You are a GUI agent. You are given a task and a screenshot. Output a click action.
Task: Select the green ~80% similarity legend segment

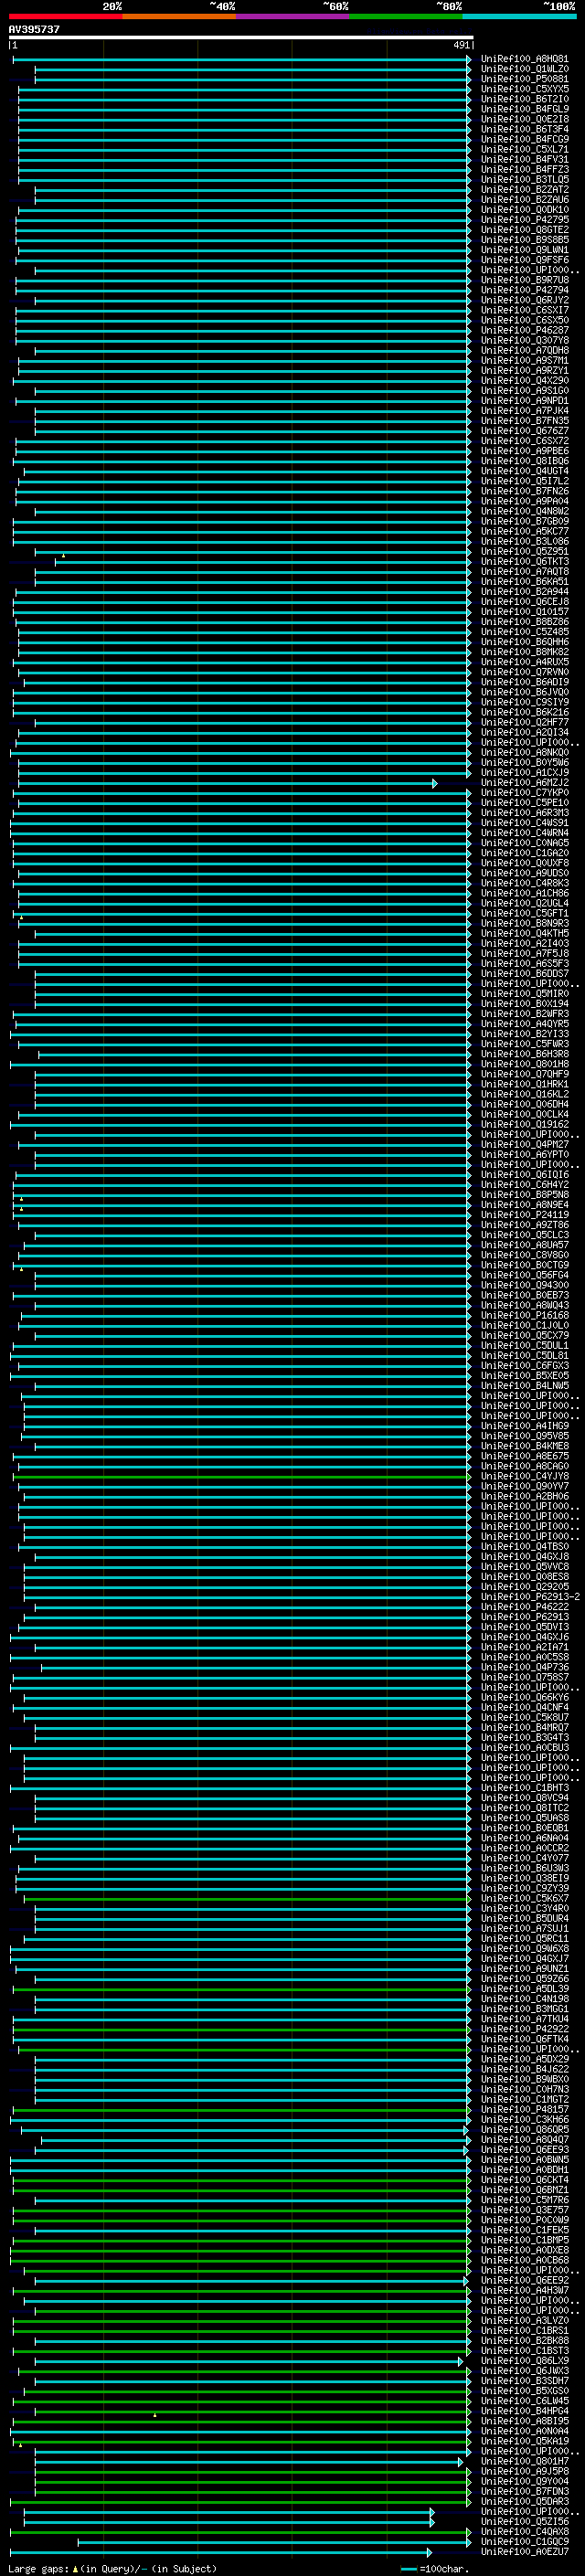pyautogui.click(x=406, y=16)
